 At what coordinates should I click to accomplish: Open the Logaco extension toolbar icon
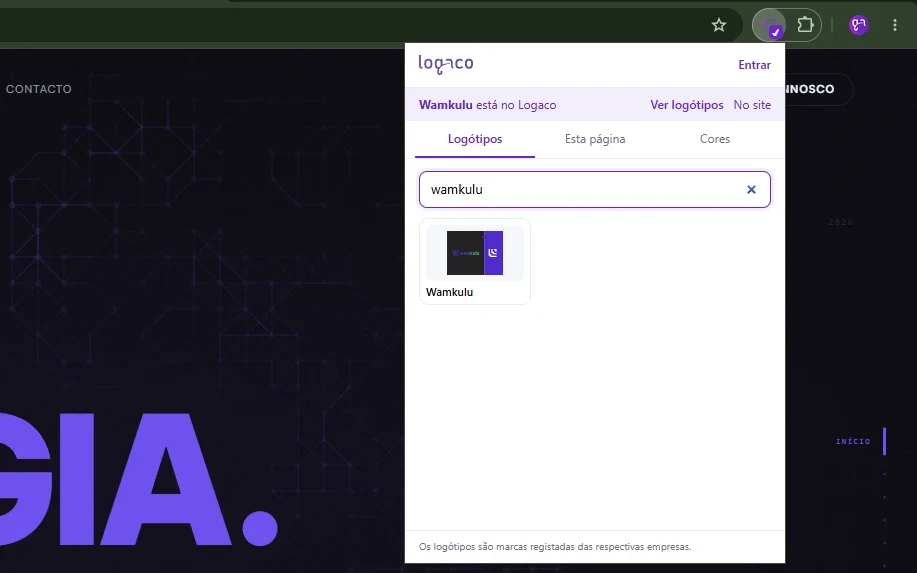[769, 25]
